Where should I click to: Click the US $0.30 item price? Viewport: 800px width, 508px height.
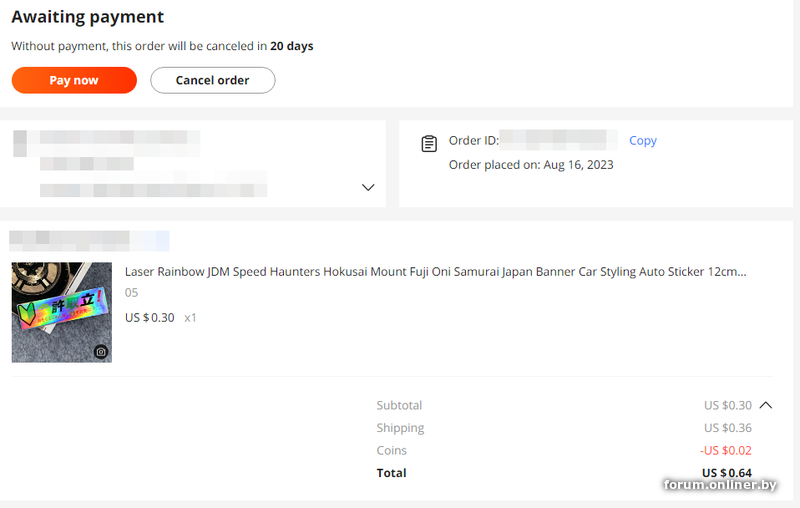pyautogui.click(x=150, y=318)
